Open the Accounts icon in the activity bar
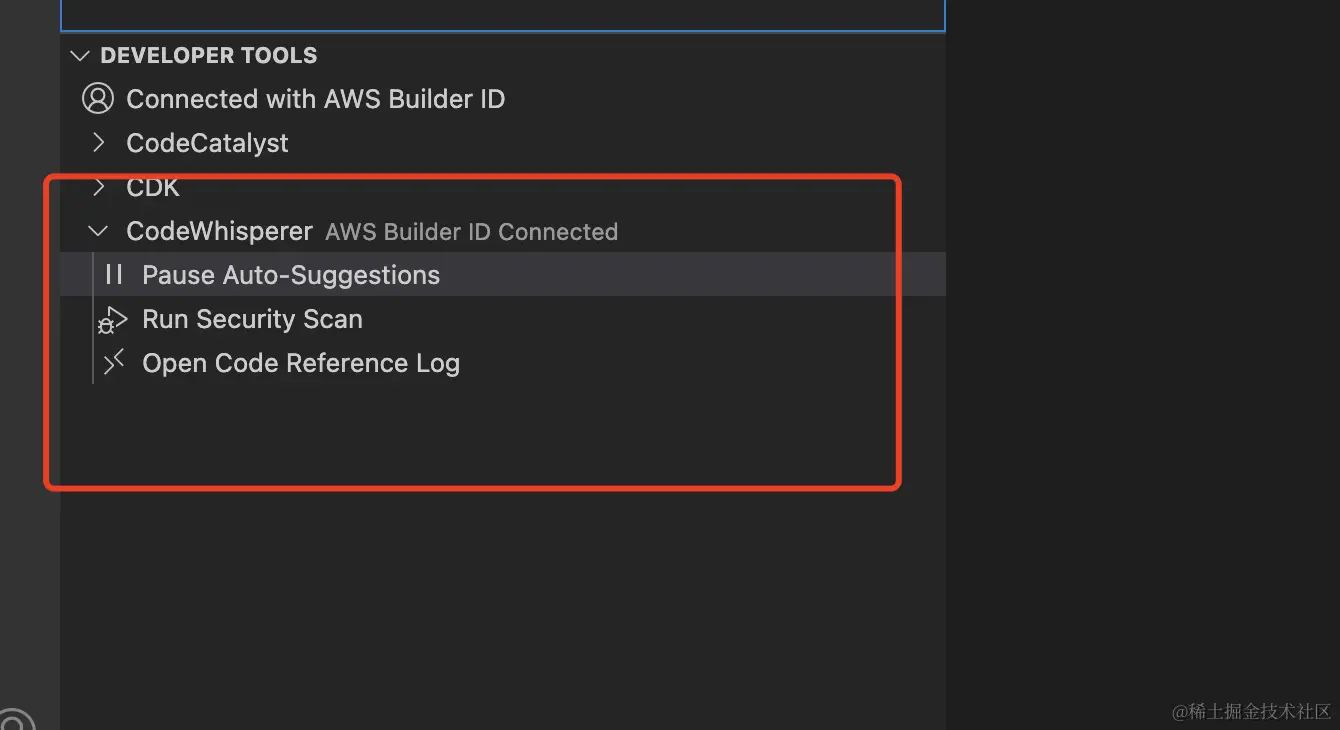The height and width of the screenshot is (730, 1340). point(14,721)
